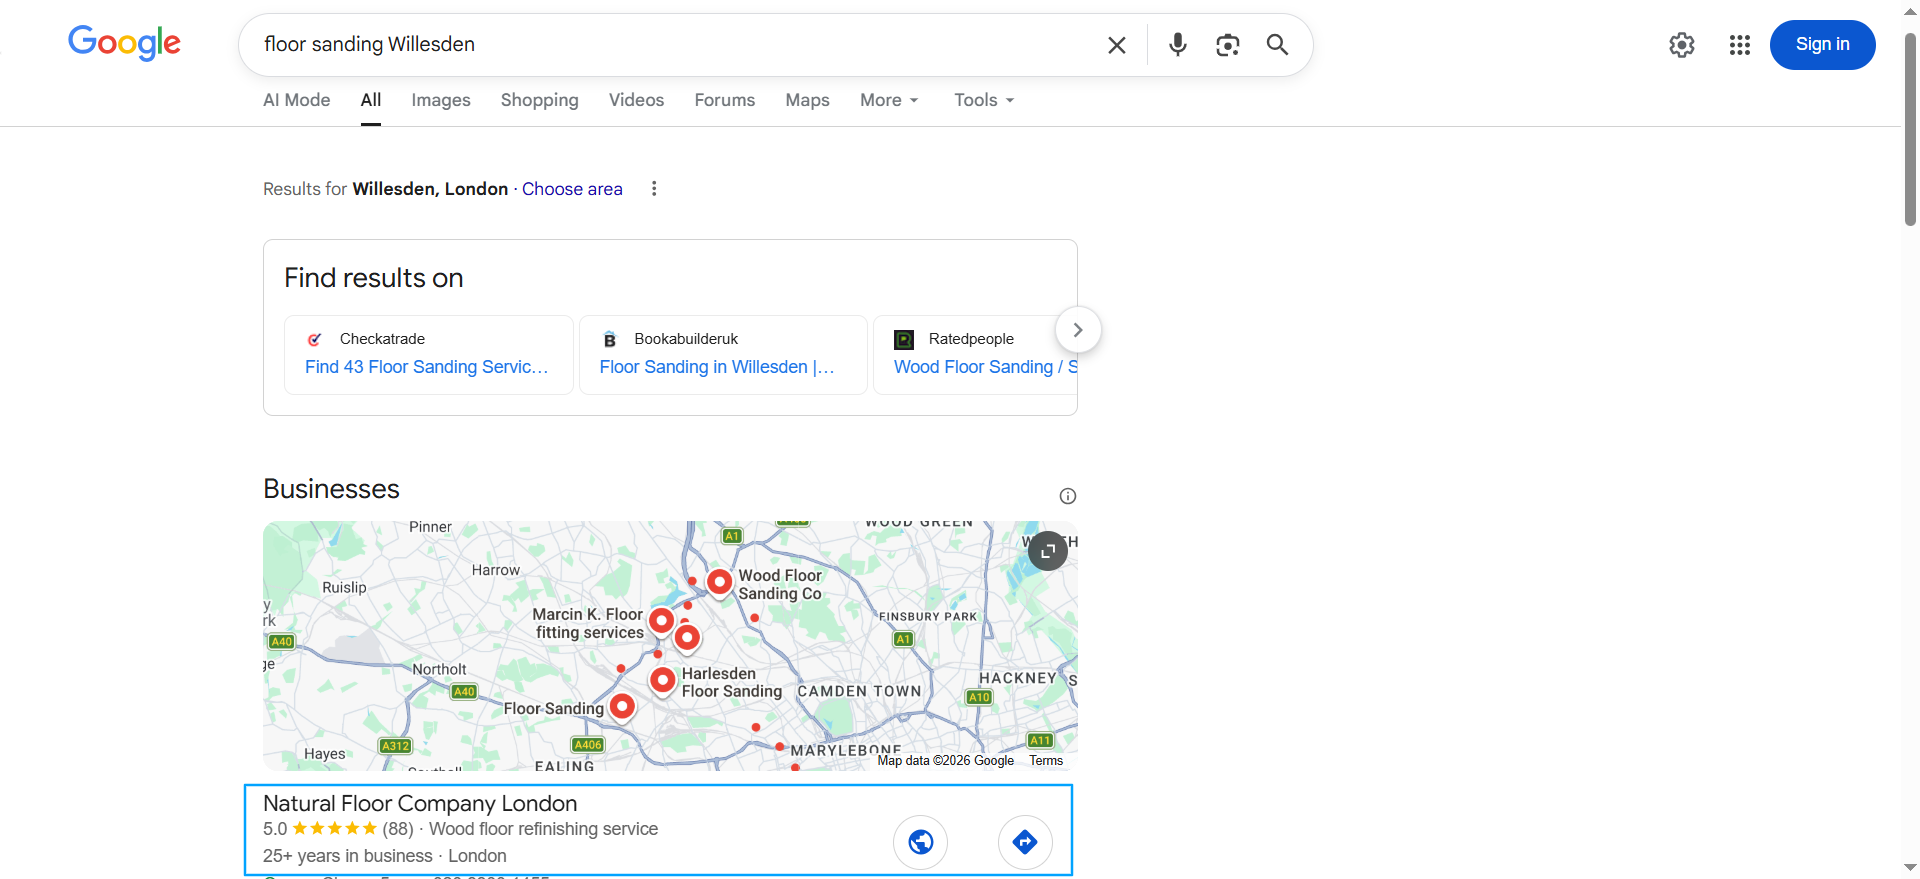Click the Checkatrade favicon
Viewport: 1920px width, 879px height.
tap(315, 339)
